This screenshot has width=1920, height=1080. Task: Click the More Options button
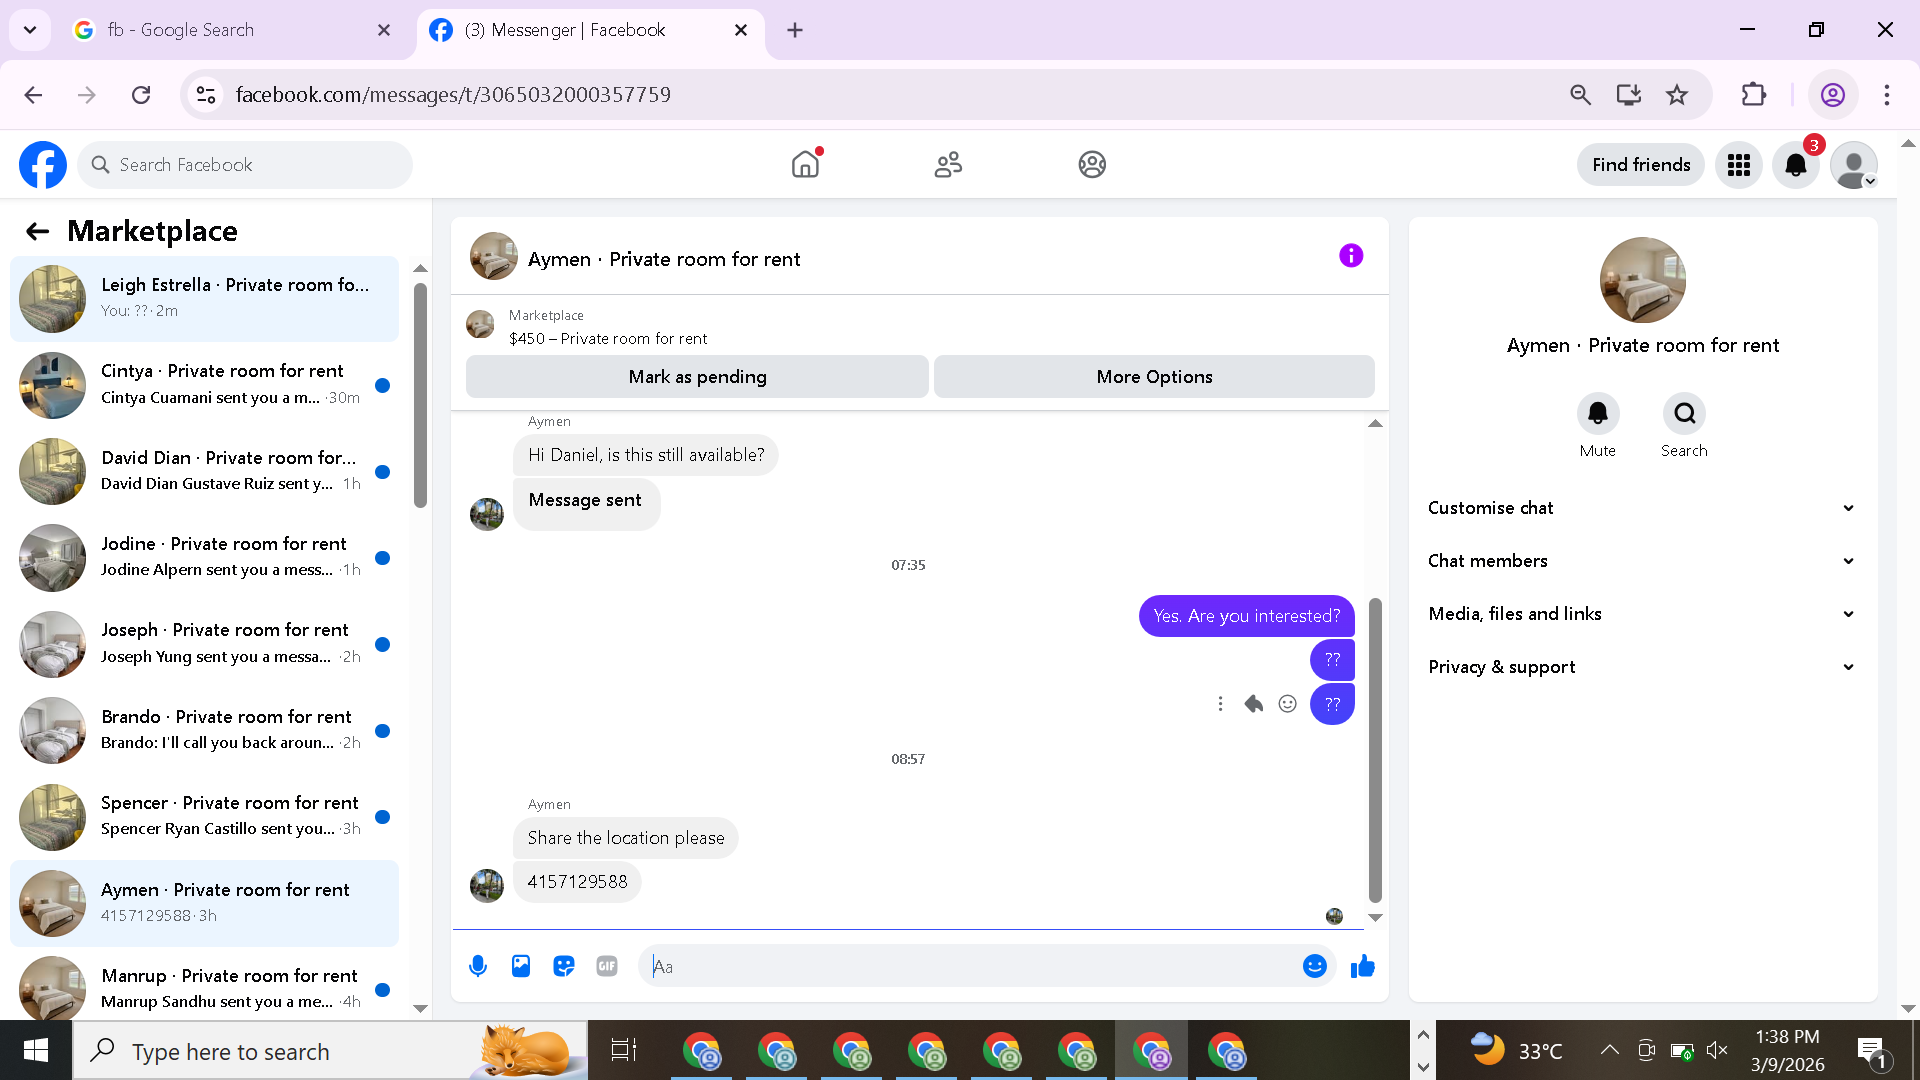pos(1154,377)
